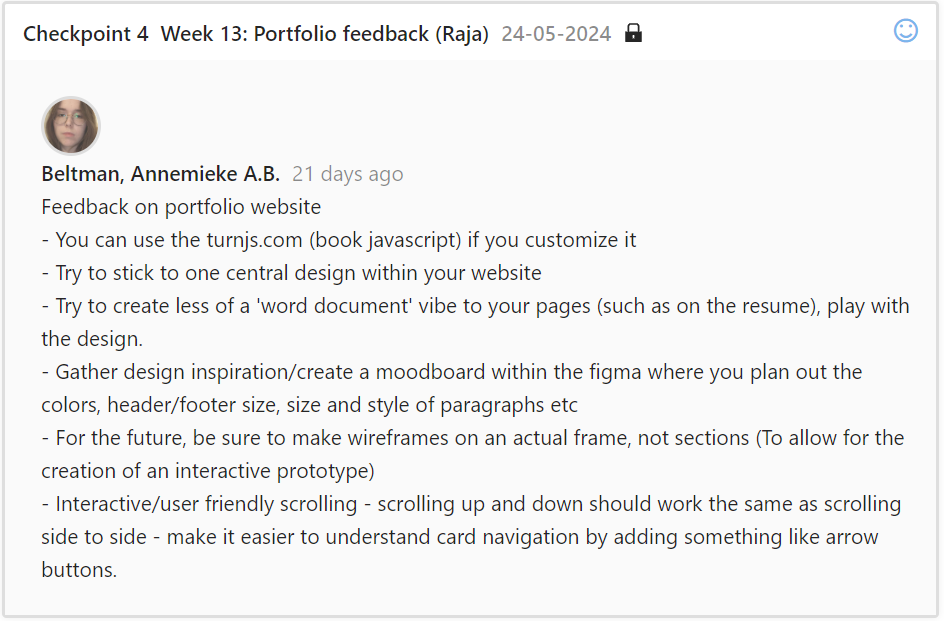Click the 'Feedback on portfolio website' line
Image resolution: width=944 pixels, height=621 pixels.
(x=181, y=207)
